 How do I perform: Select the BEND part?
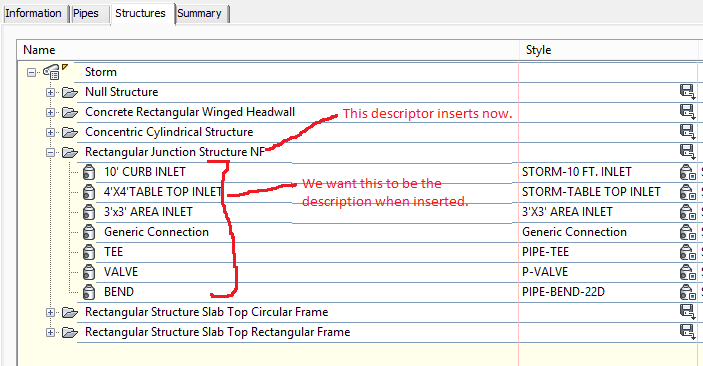point(119,292)
